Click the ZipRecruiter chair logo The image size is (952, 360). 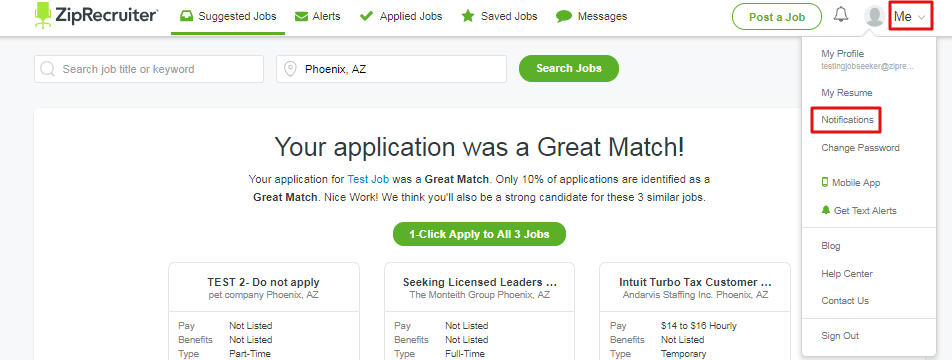(43, 15)
